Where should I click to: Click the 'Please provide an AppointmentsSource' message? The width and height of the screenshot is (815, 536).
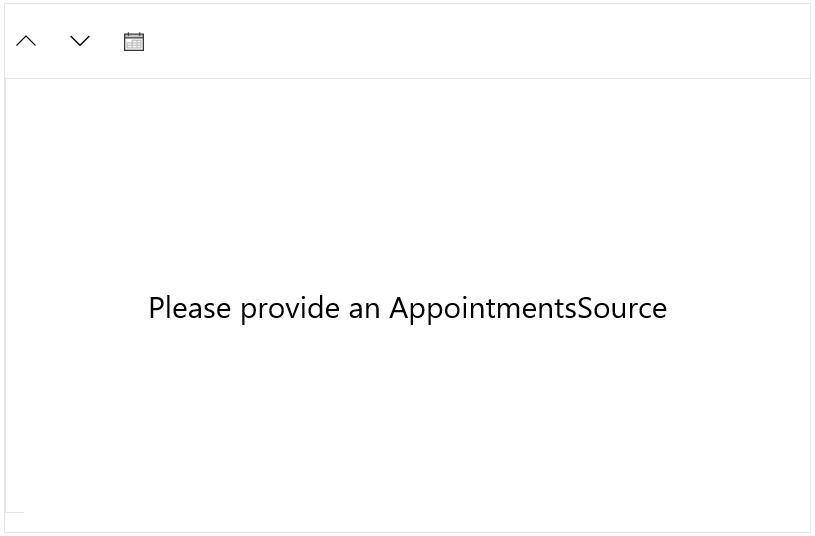point(407,308)
